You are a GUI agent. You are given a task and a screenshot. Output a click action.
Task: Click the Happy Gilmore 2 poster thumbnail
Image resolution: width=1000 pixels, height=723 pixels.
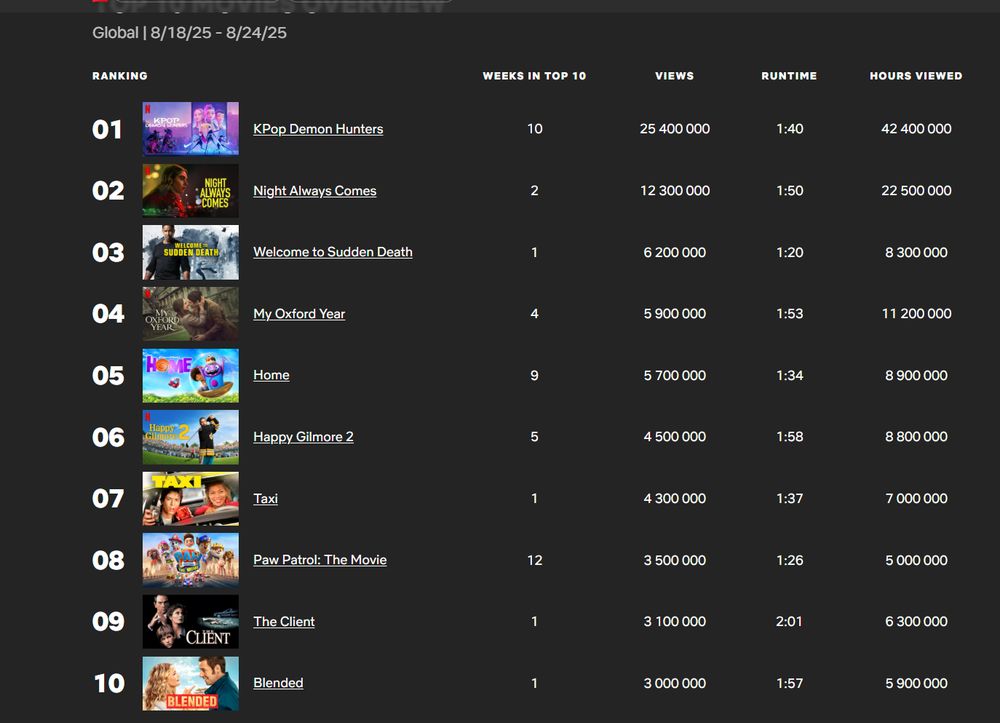pyautogui.click(x=191, y=437)
